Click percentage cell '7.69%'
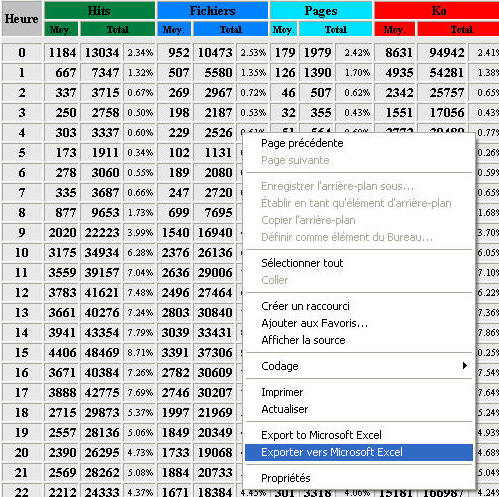Viewport: 499px width, 497px height. click(x=140, y=393)
